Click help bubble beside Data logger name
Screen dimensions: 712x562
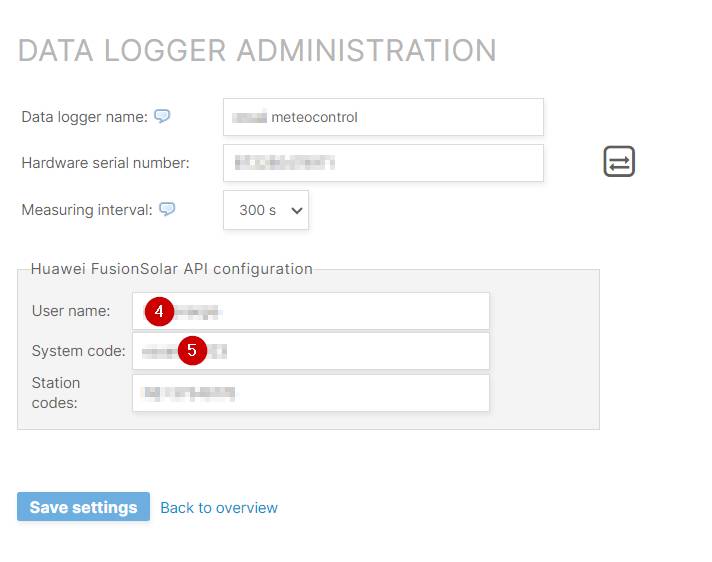[162, 116]
